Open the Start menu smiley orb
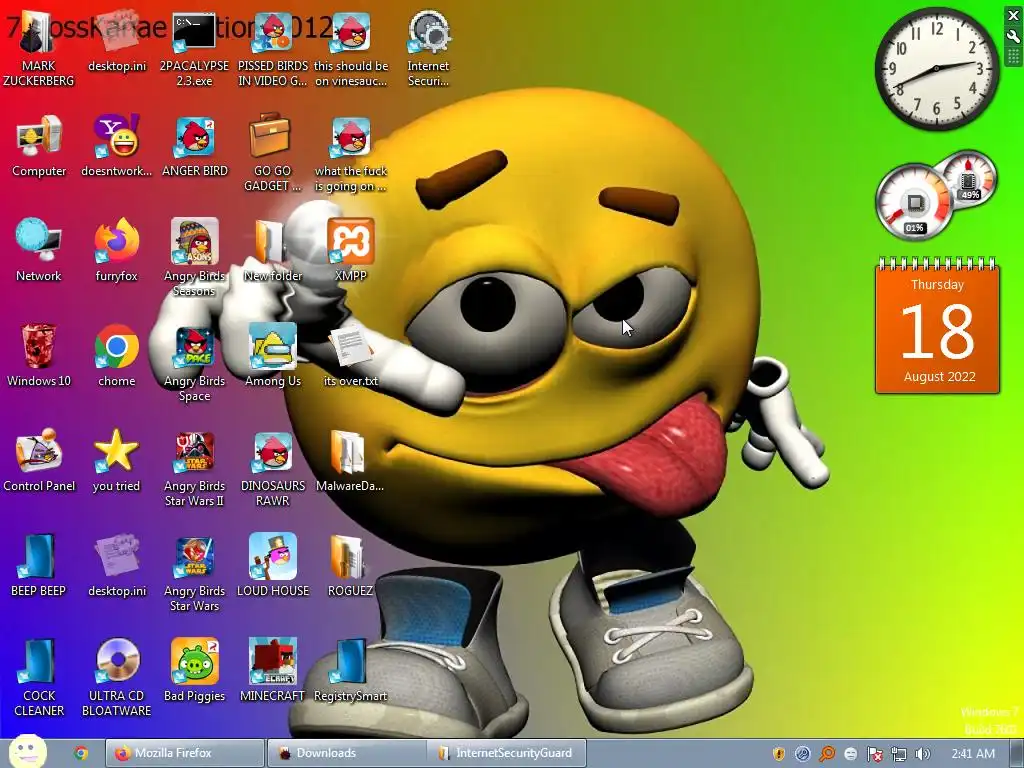The height and width of the screenshot is (768, 1024). 27,752
